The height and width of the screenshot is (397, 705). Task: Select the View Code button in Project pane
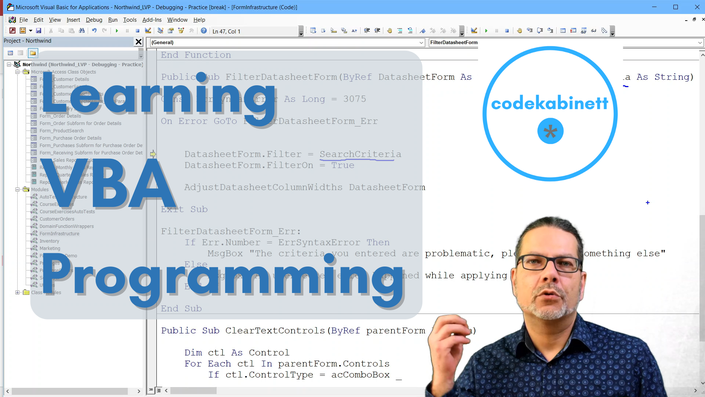tap(10, 53)
